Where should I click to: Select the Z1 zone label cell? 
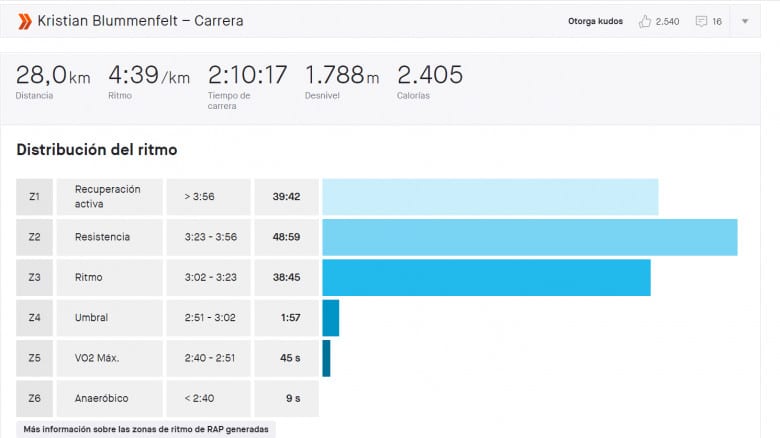[34, 197]
